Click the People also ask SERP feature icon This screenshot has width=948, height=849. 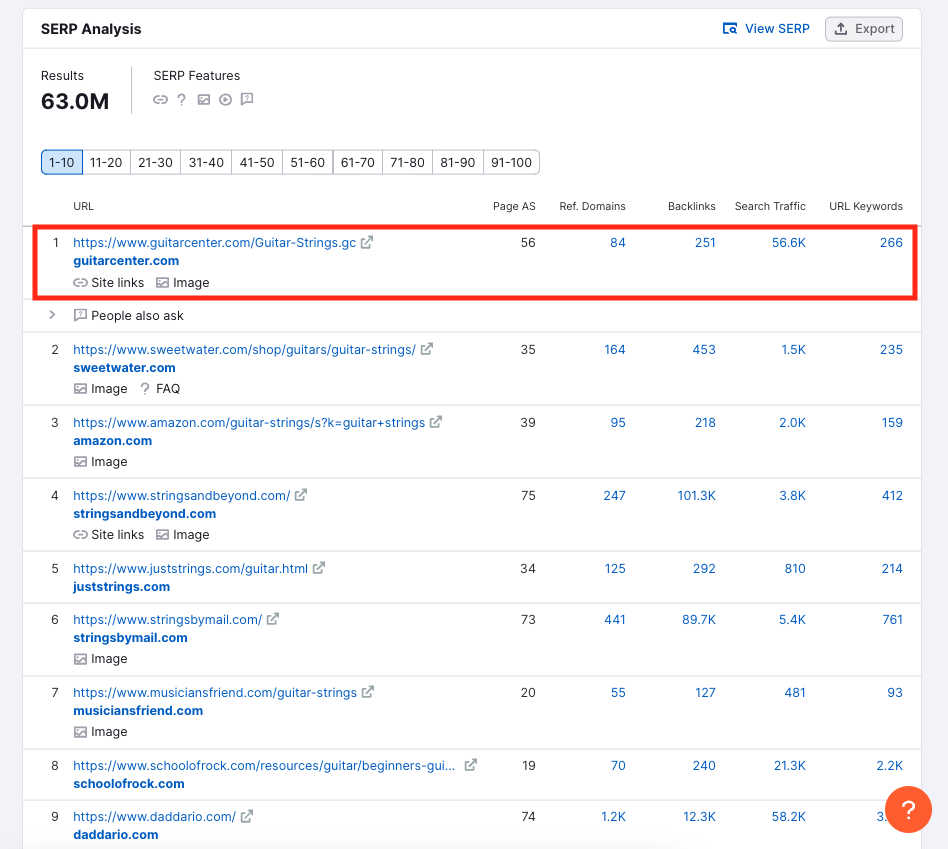(247, 99)
